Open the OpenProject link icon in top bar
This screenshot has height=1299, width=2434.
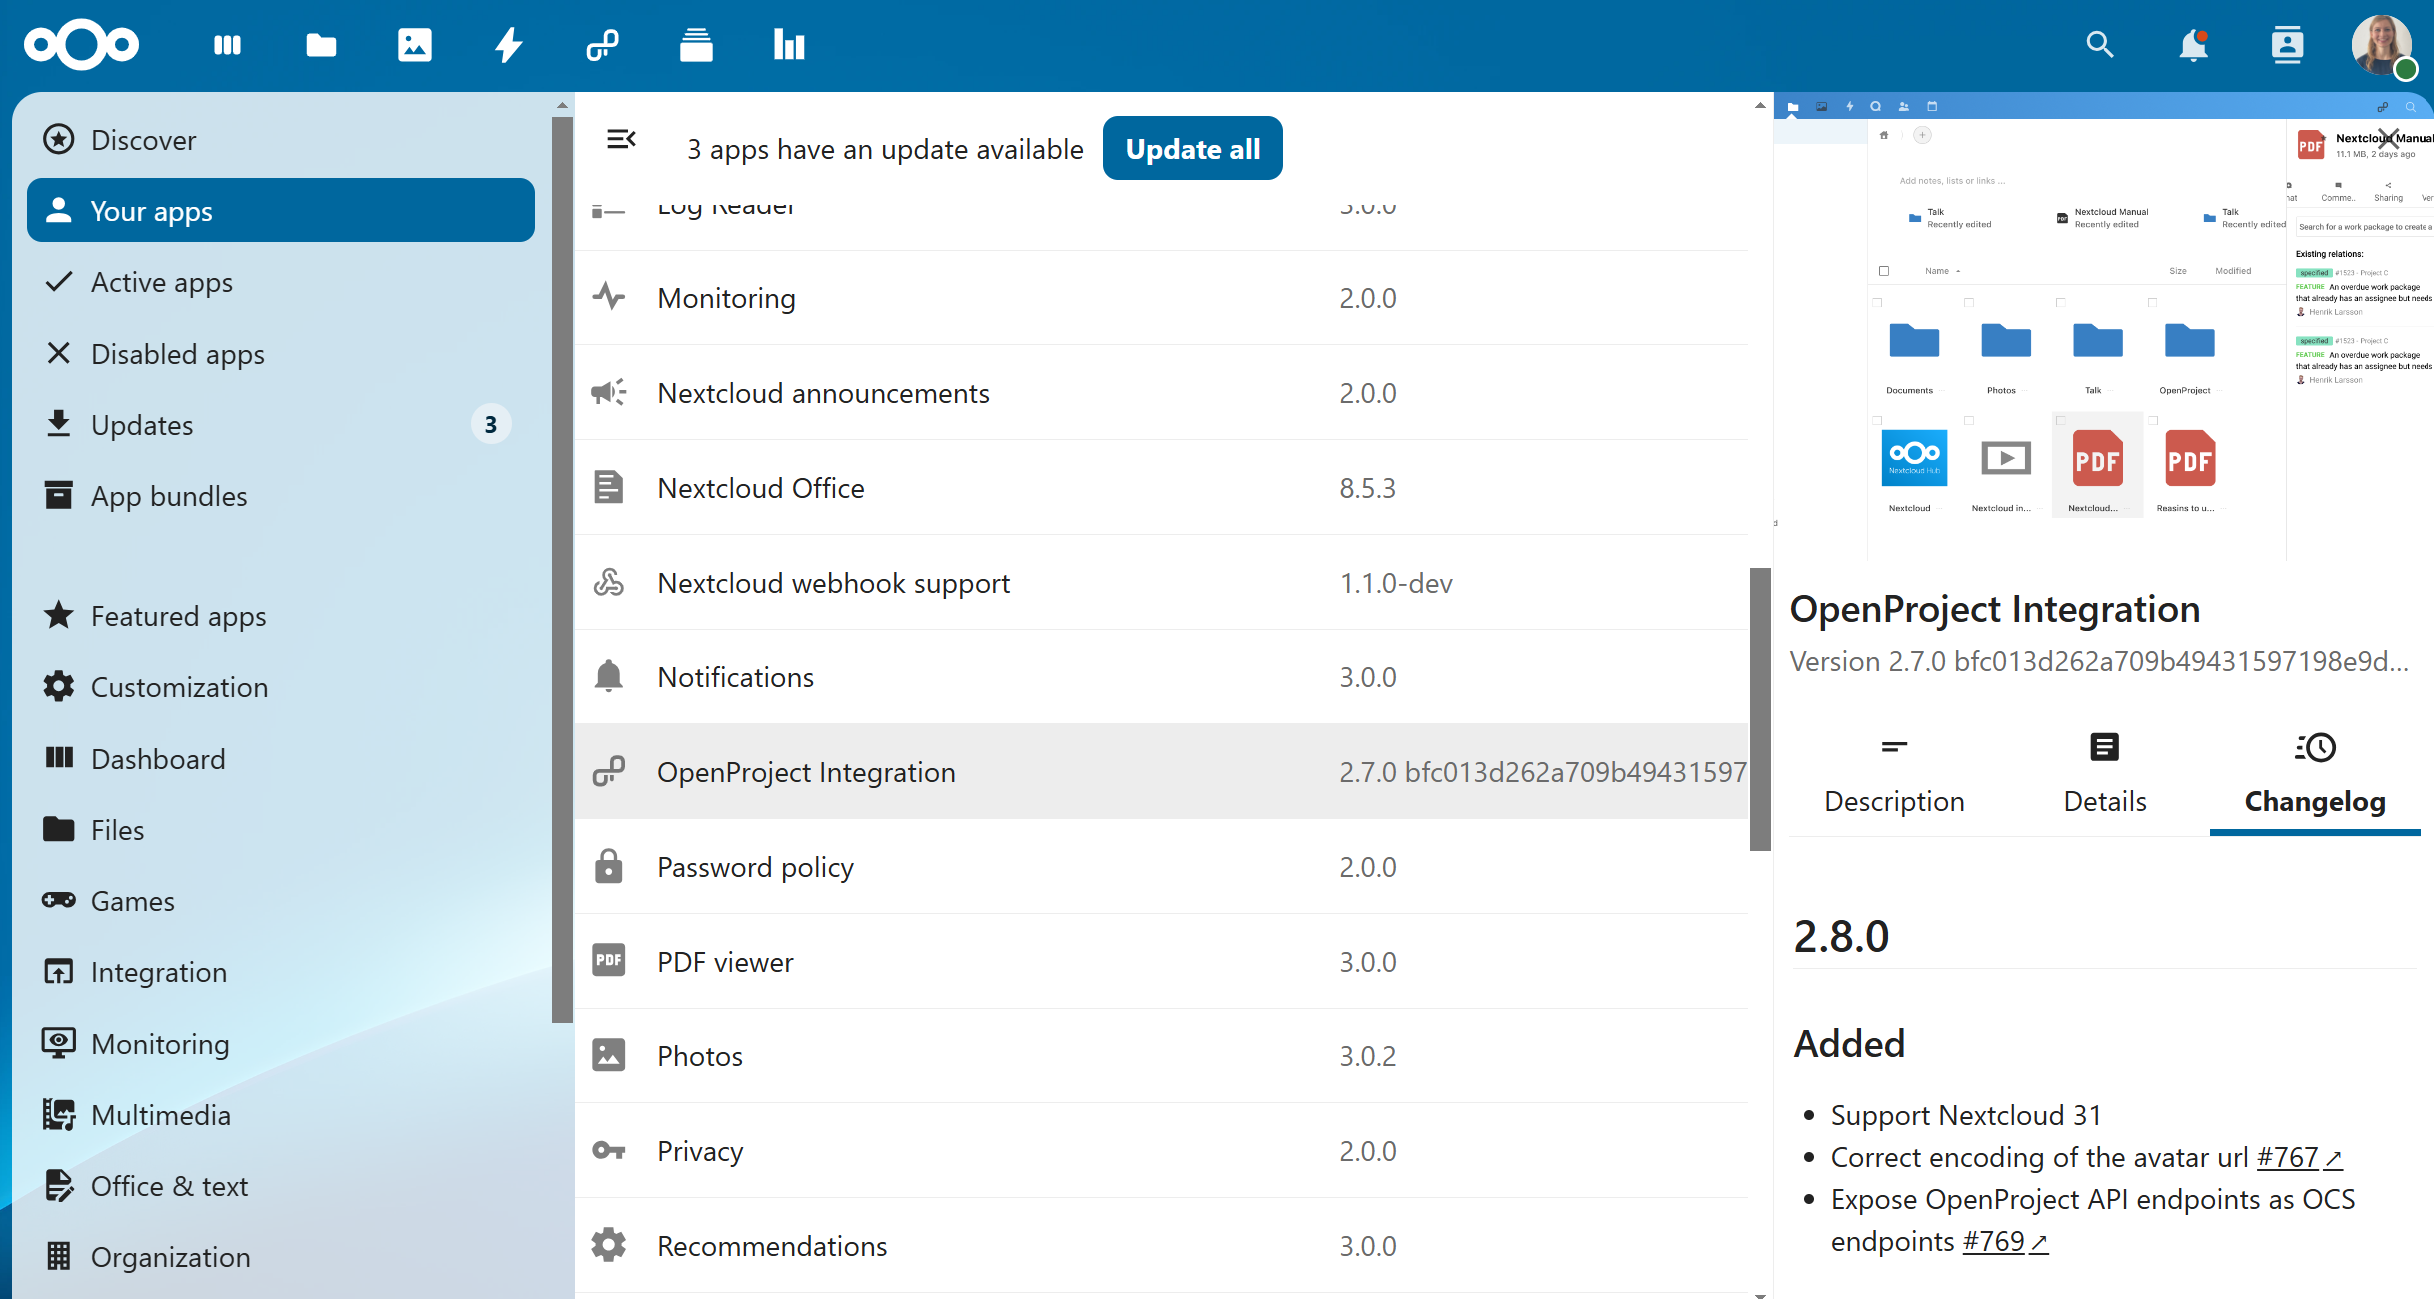pos(602,45)
